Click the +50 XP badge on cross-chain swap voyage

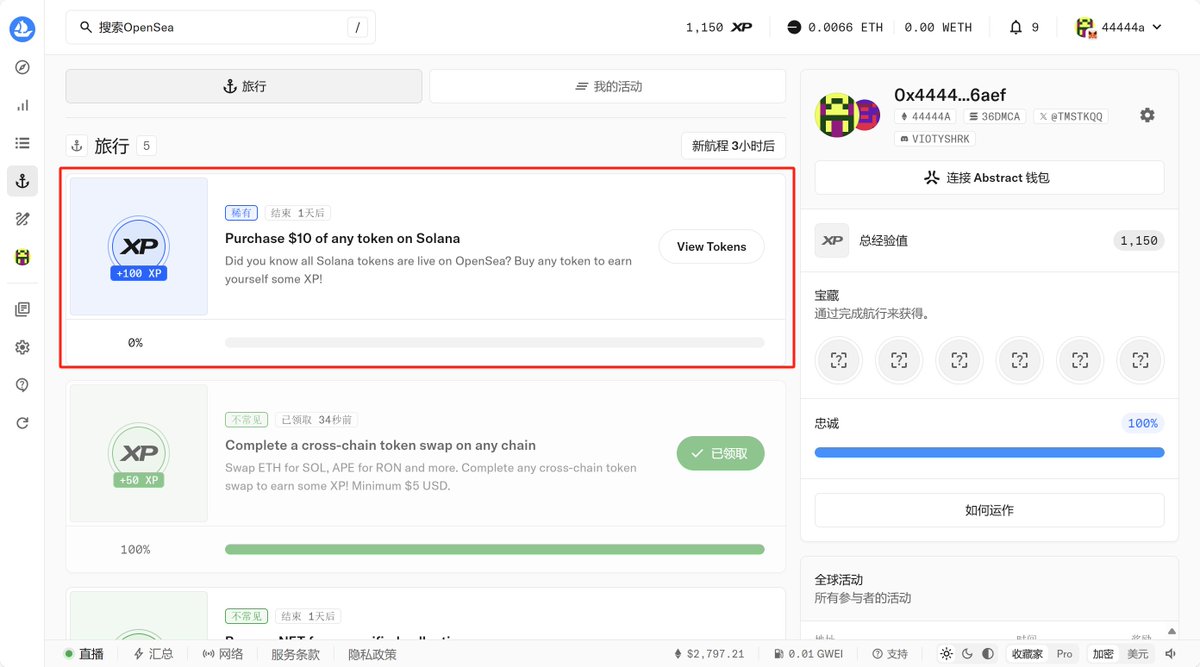pyautogui.click(x=139, y=480)
